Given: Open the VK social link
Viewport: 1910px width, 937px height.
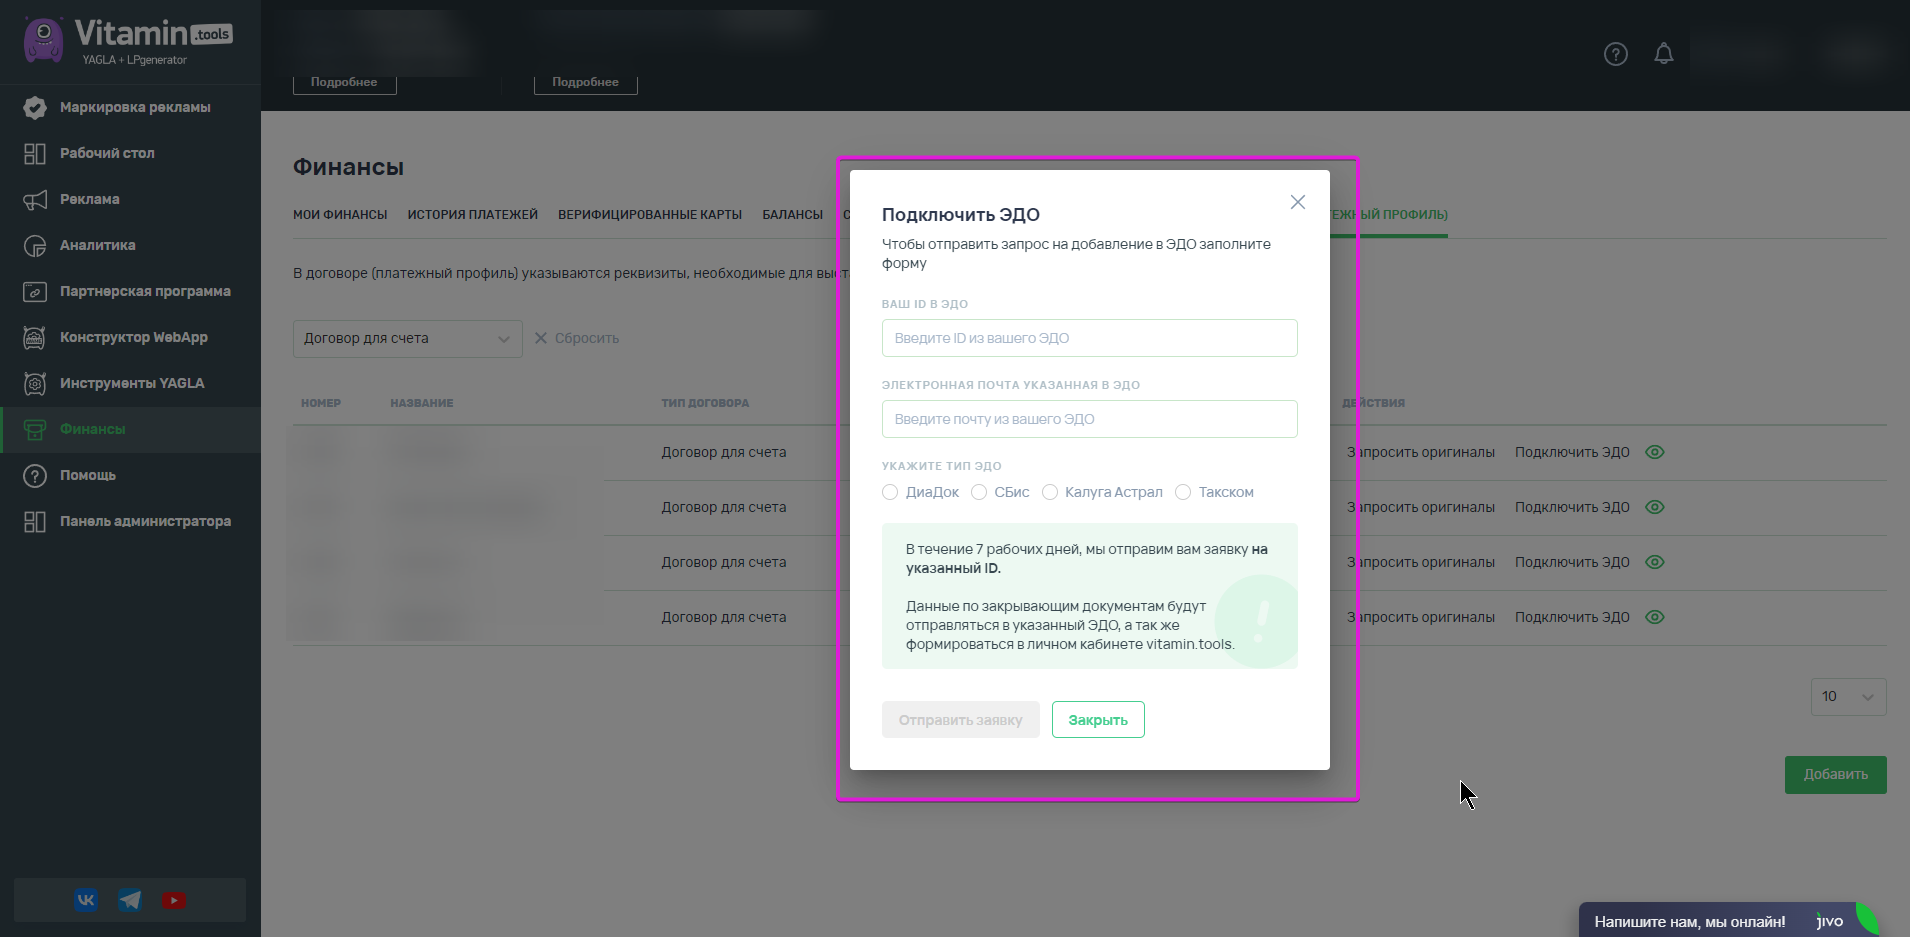Looking at the screenshot, I should click(x=86, y=900).
